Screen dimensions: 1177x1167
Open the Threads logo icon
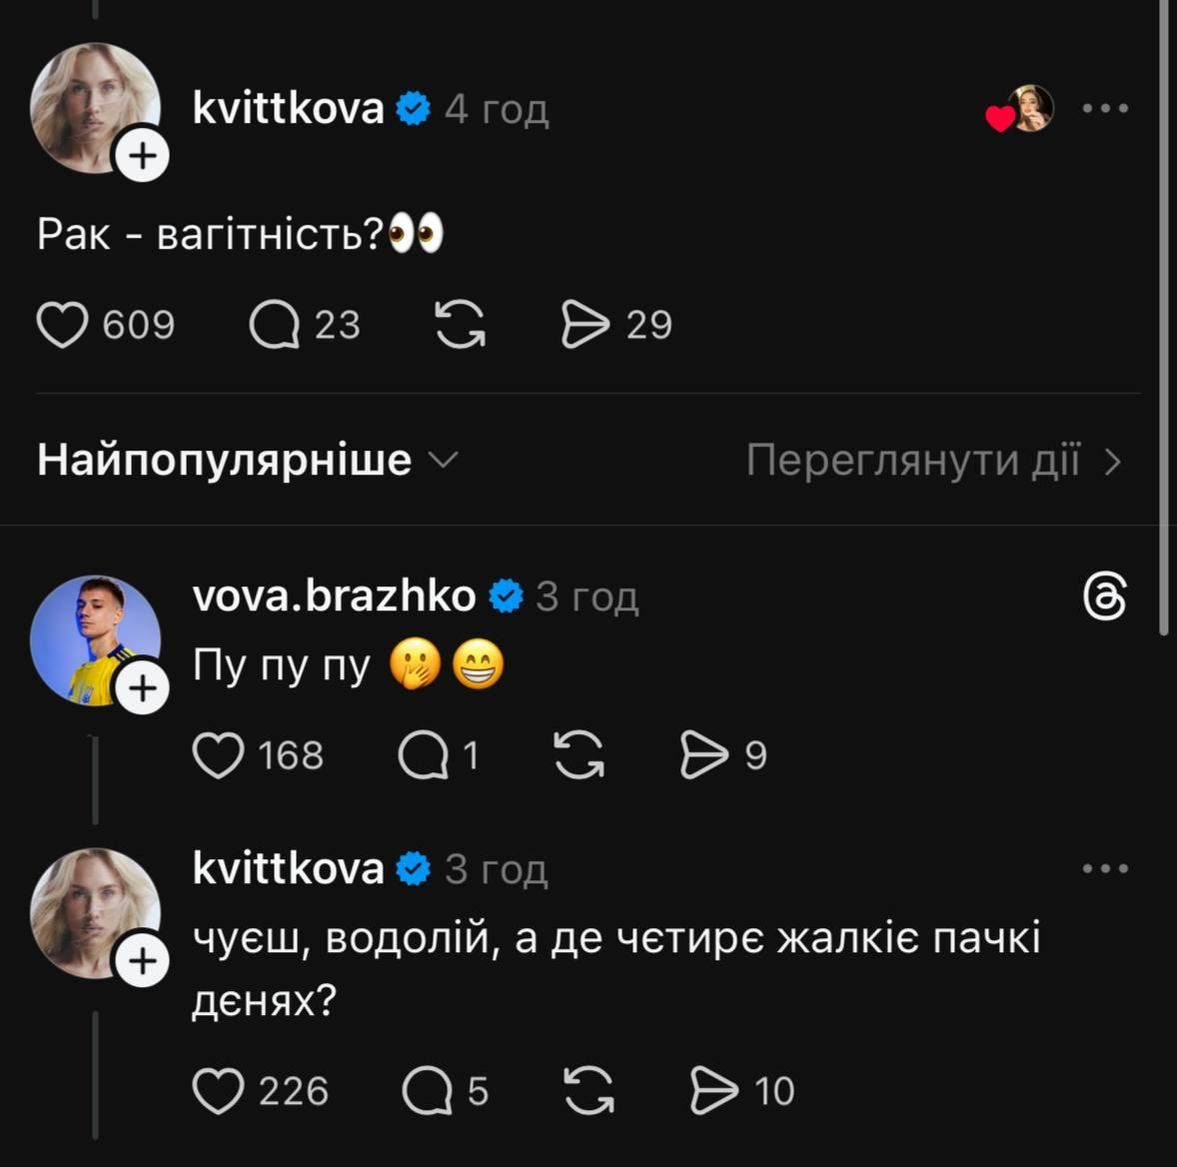[1105, 597]
